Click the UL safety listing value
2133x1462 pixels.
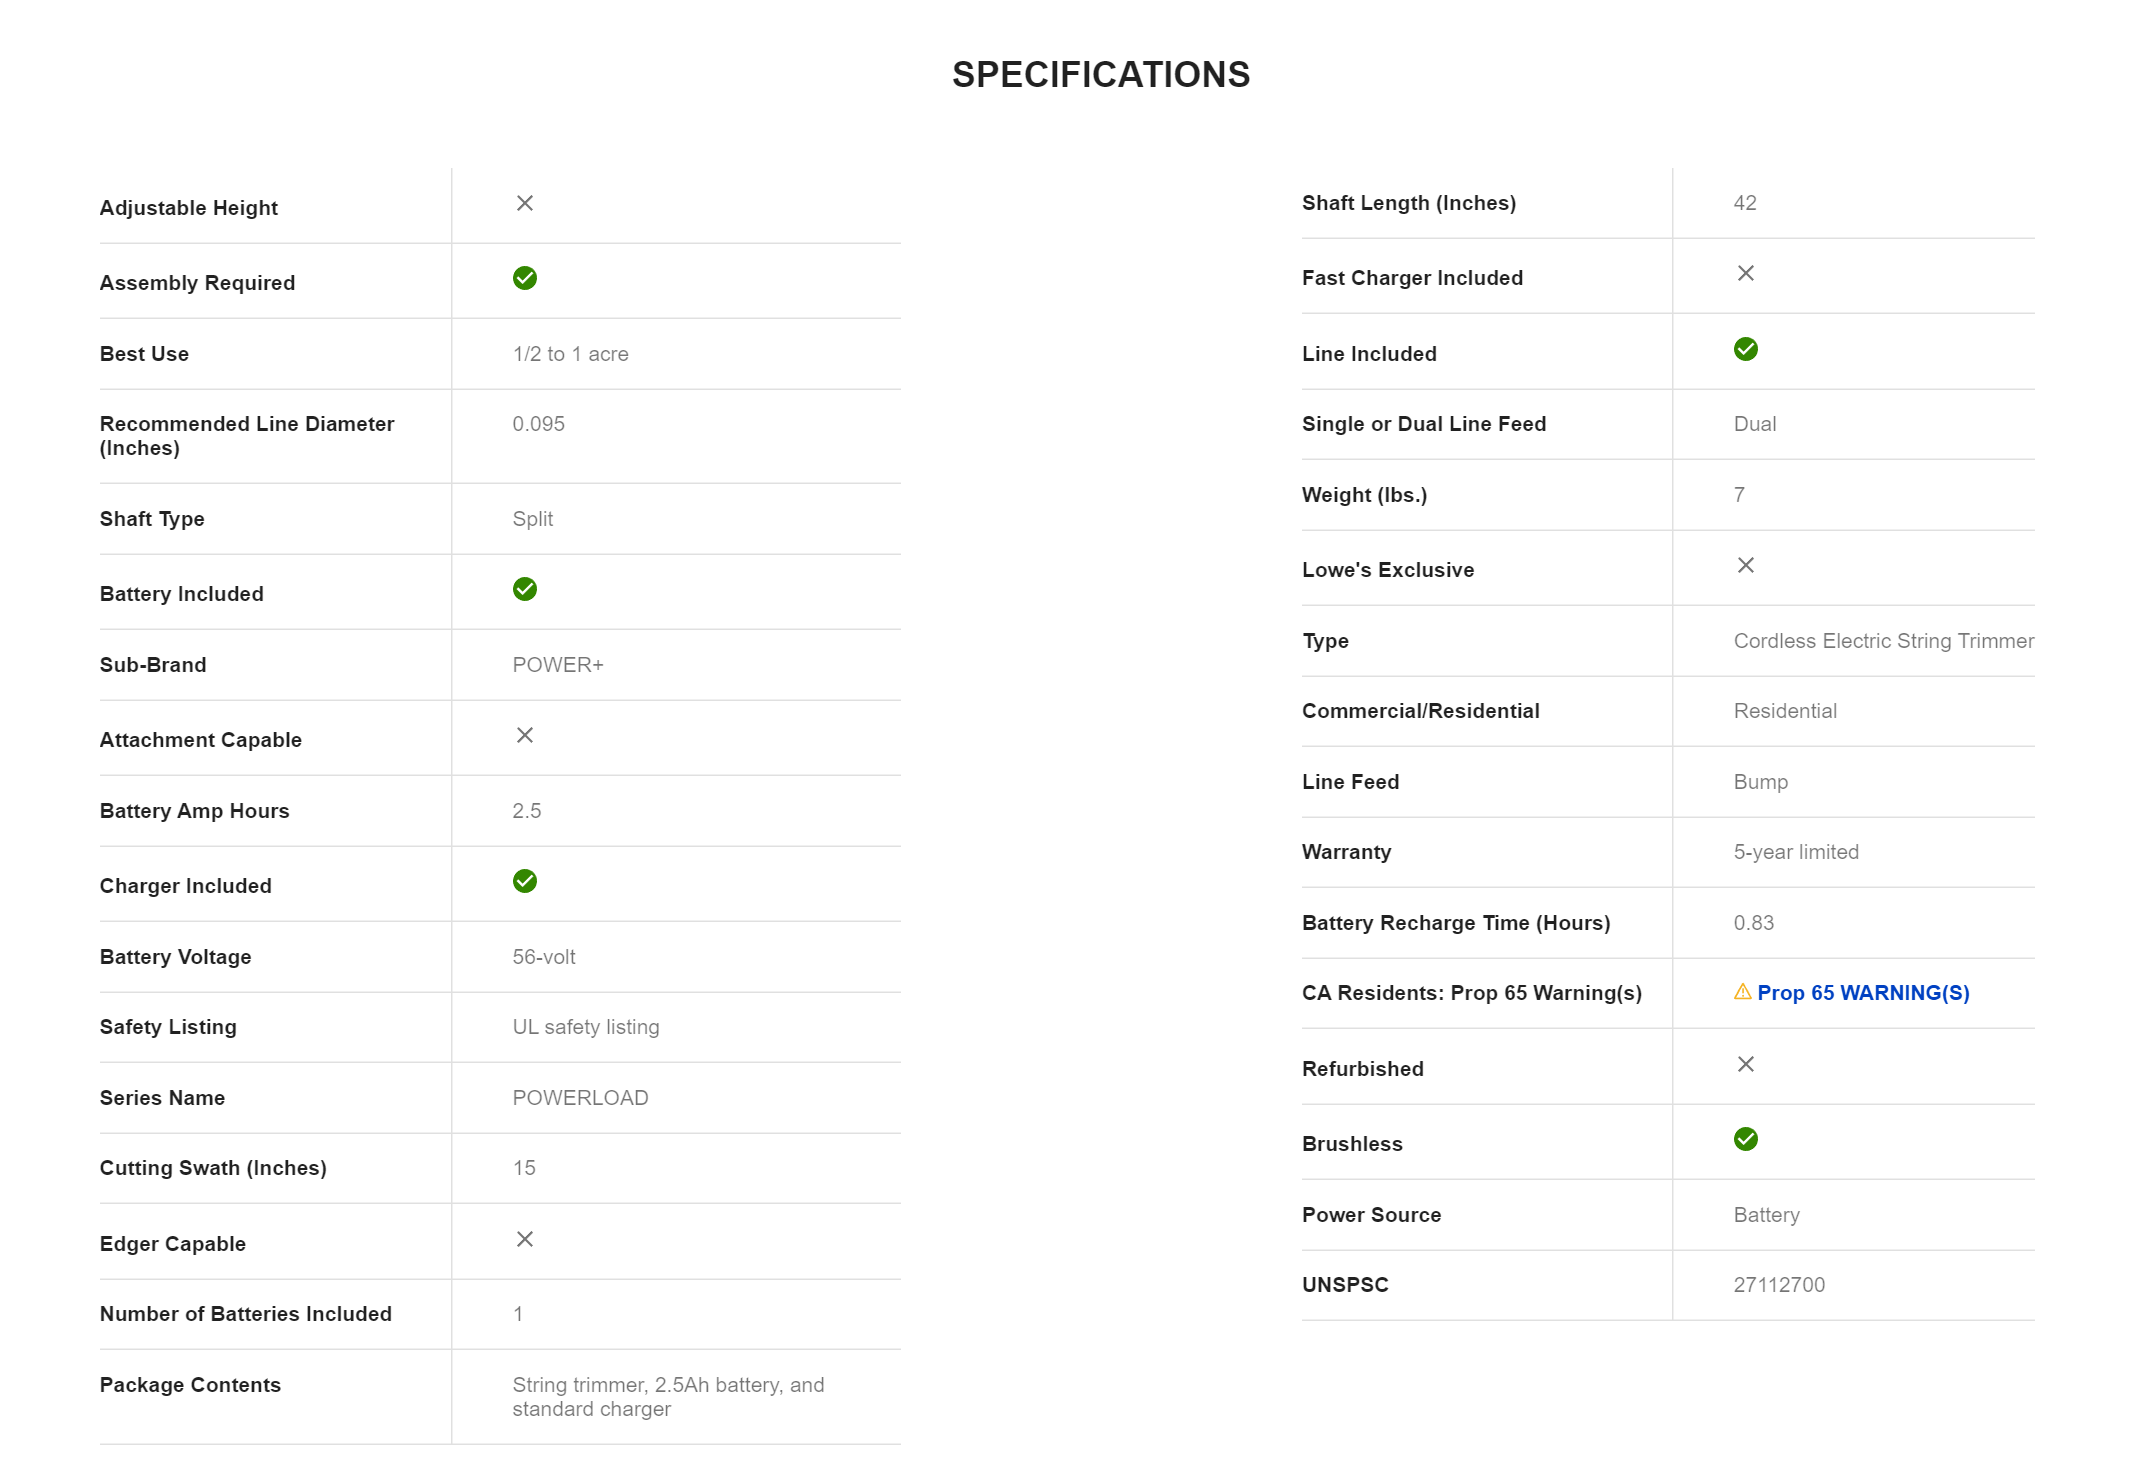[x=585, y=1027]
